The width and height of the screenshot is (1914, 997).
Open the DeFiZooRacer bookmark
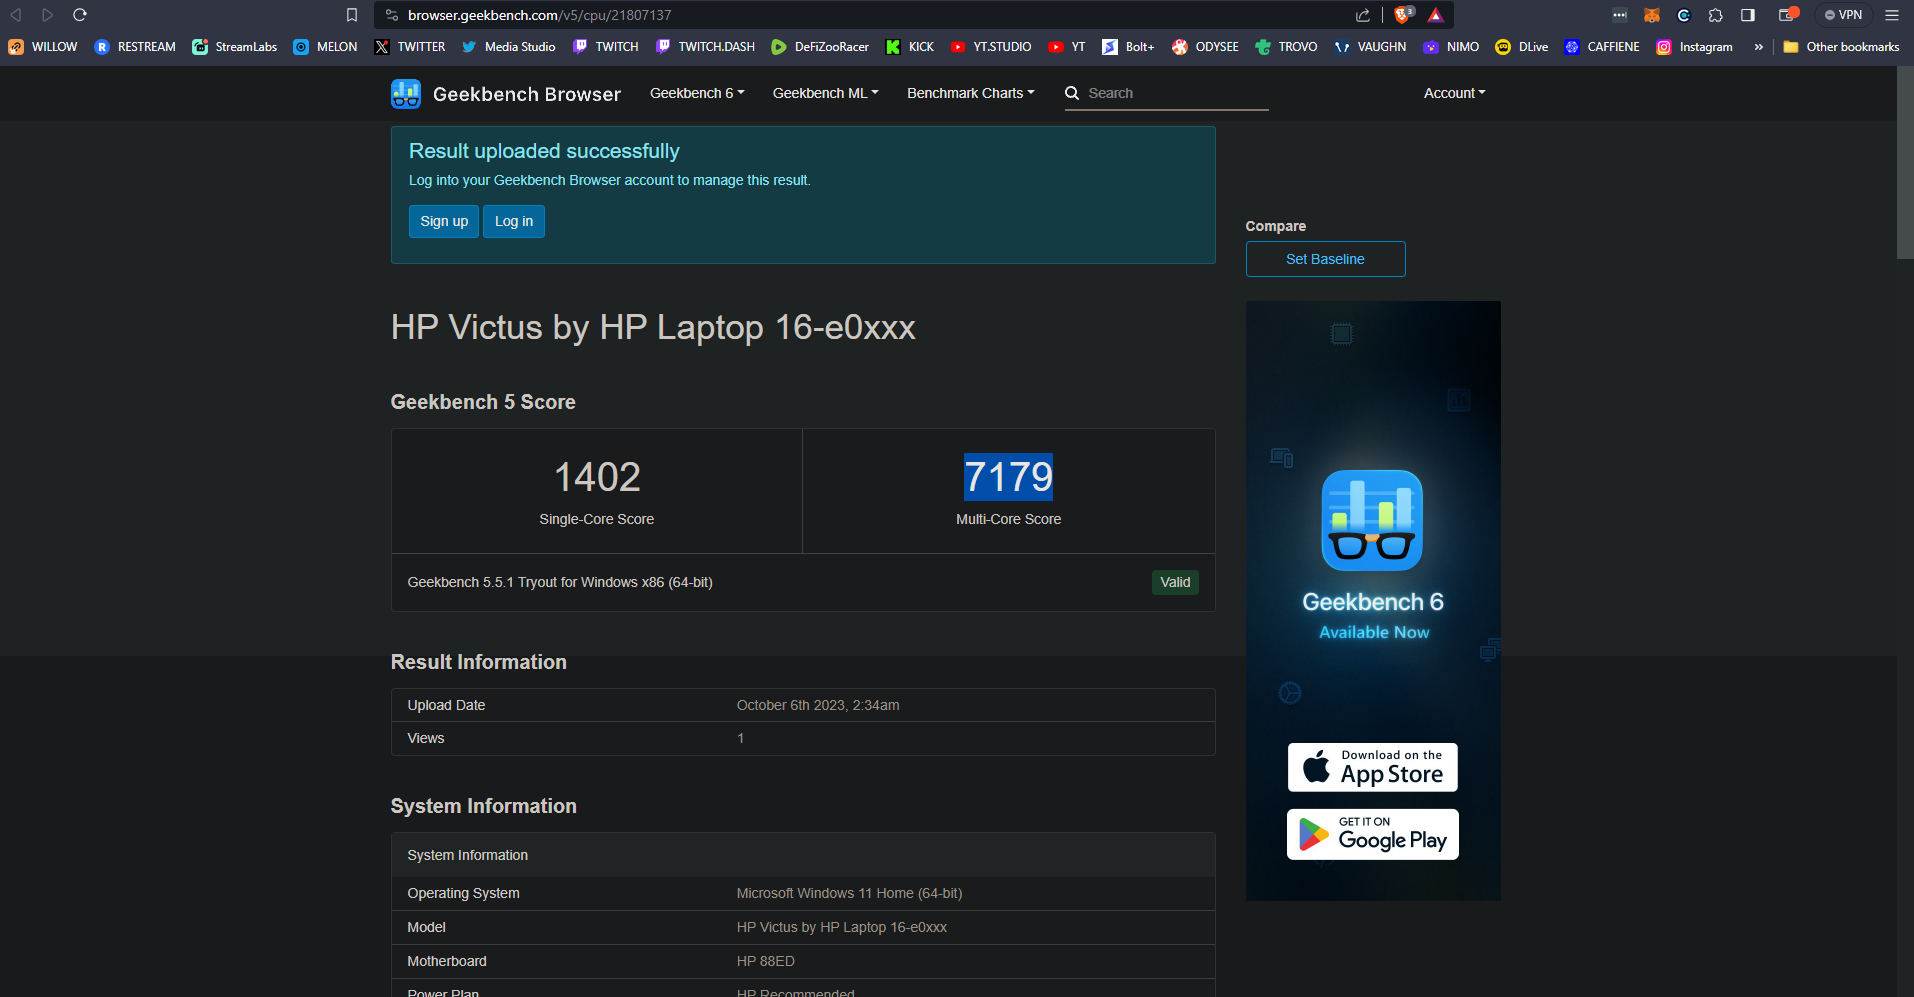click(x=820, y=47)
